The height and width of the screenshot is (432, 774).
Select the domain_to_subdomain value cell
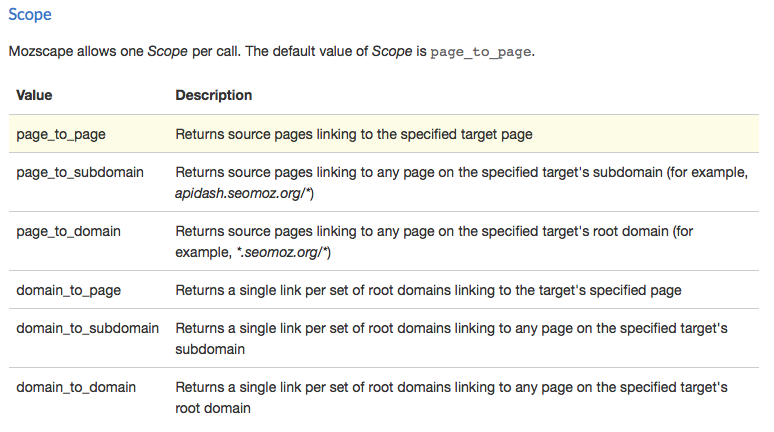(x=88, y=328)
